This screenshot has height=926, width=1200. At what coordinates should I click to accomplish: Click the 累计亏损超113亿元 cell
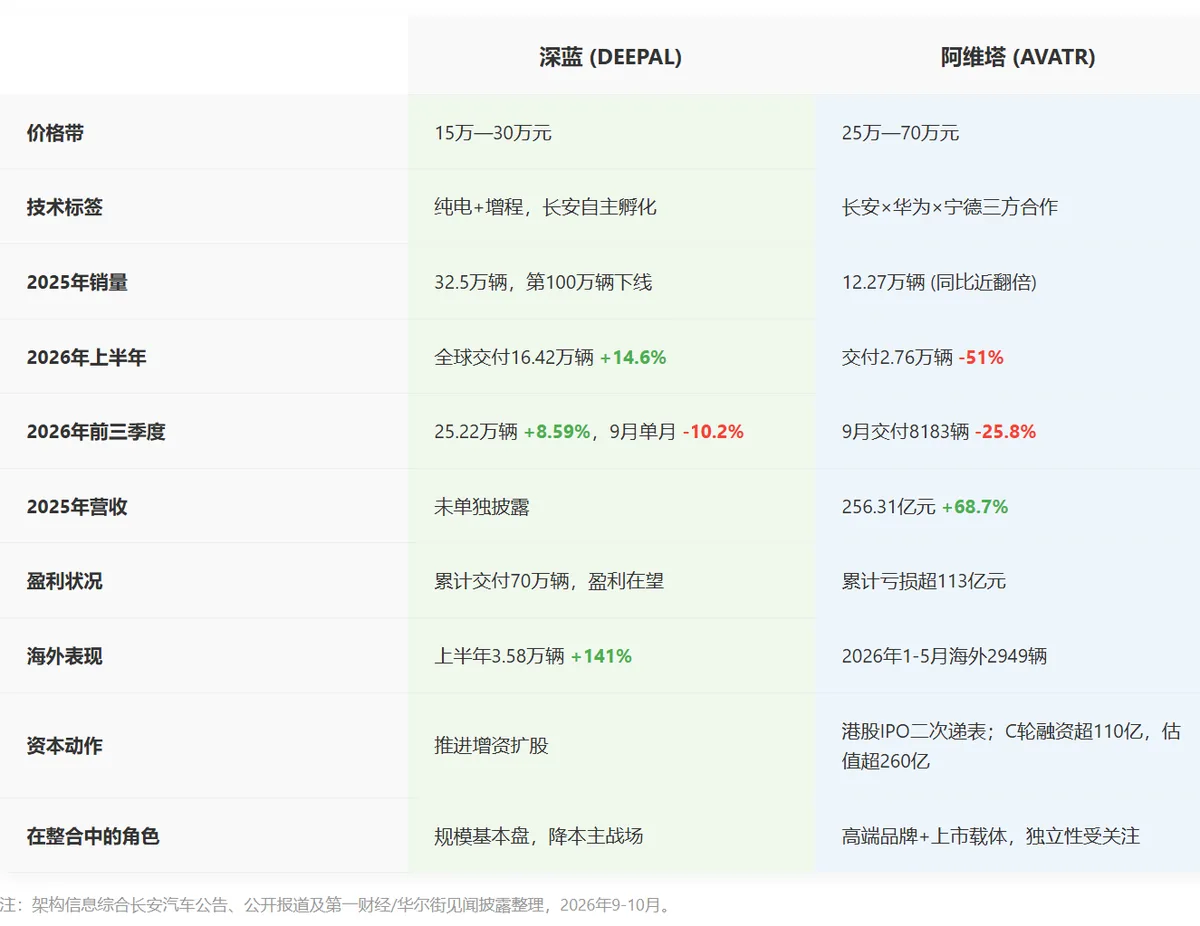pos(1007,581)
